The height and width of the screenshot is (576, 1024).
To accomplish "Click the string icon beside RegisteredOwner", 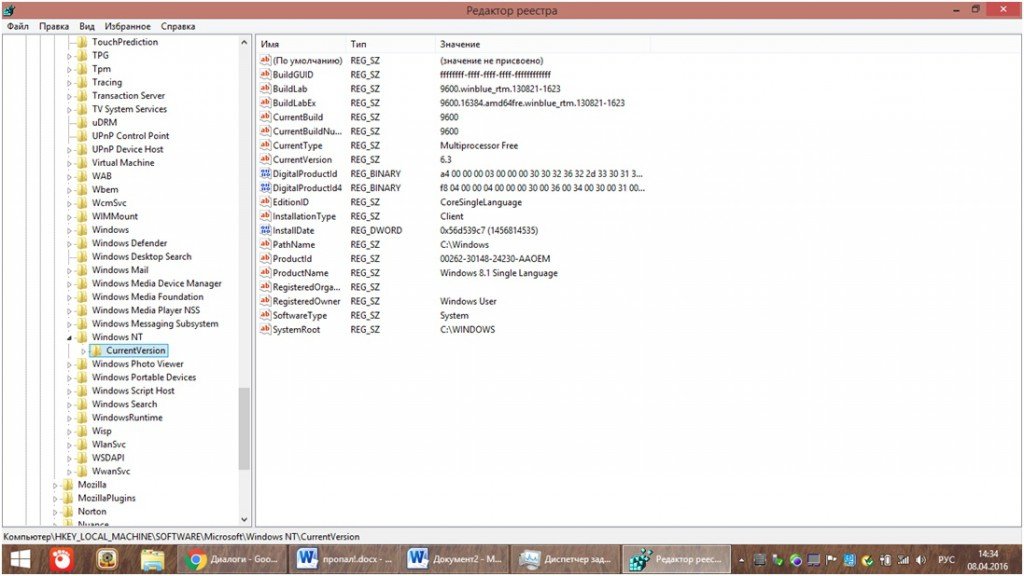I will click(x=265, y=301).
